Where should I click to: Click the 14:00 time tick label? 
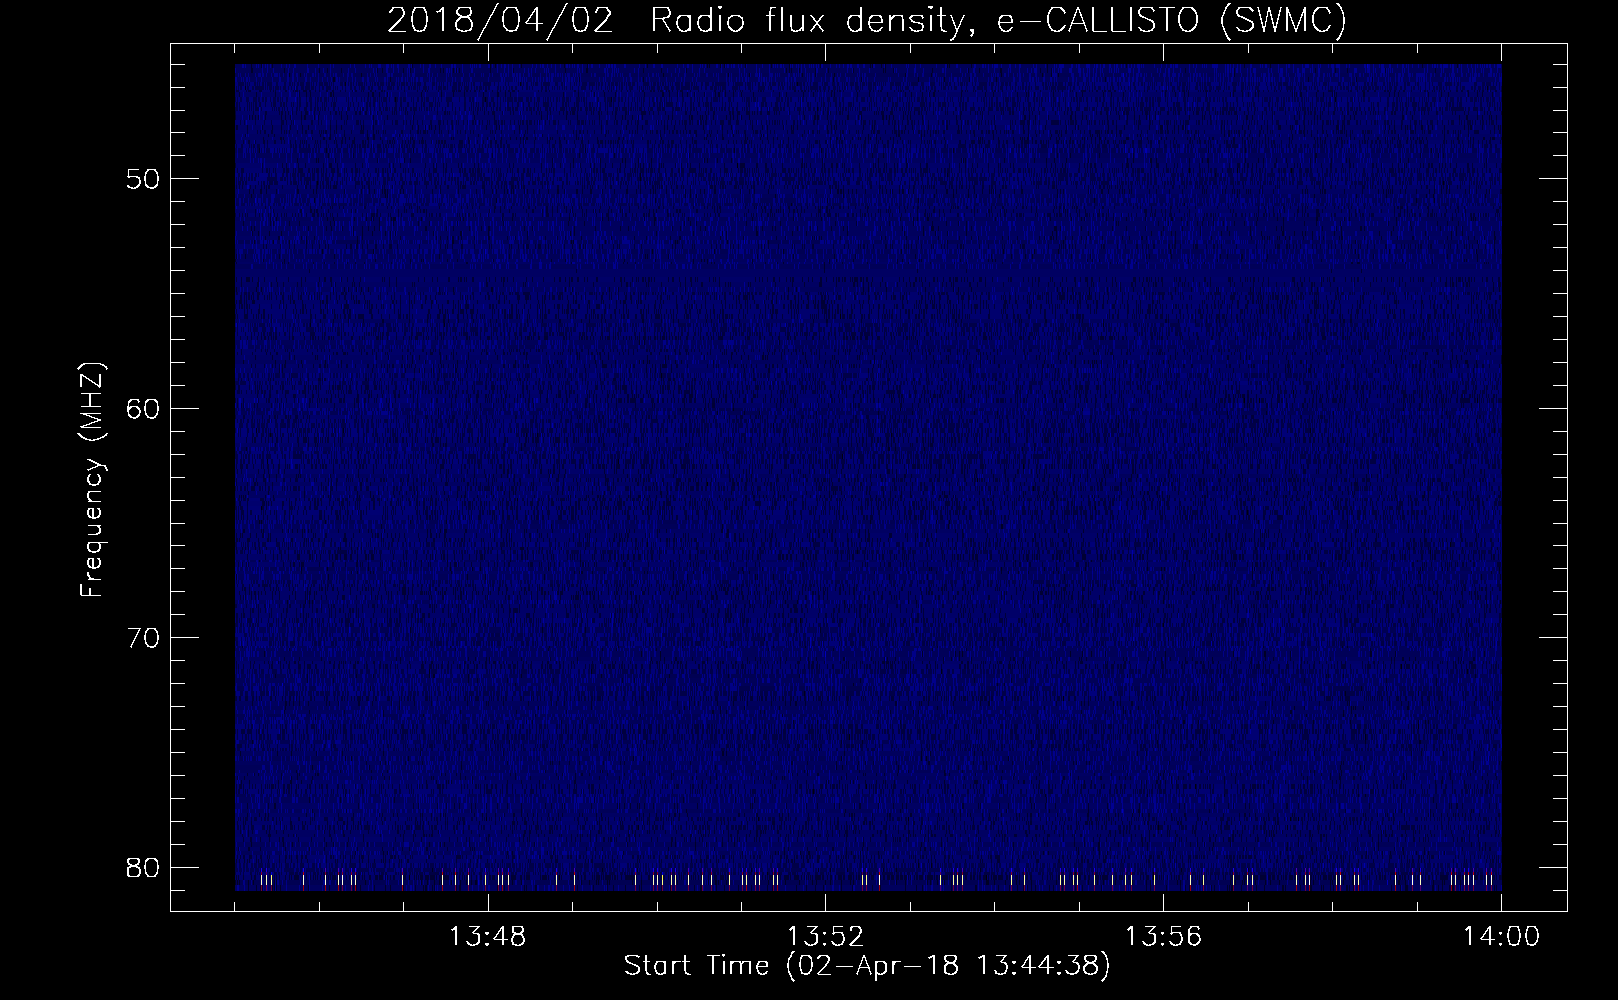pos(1501,937)
